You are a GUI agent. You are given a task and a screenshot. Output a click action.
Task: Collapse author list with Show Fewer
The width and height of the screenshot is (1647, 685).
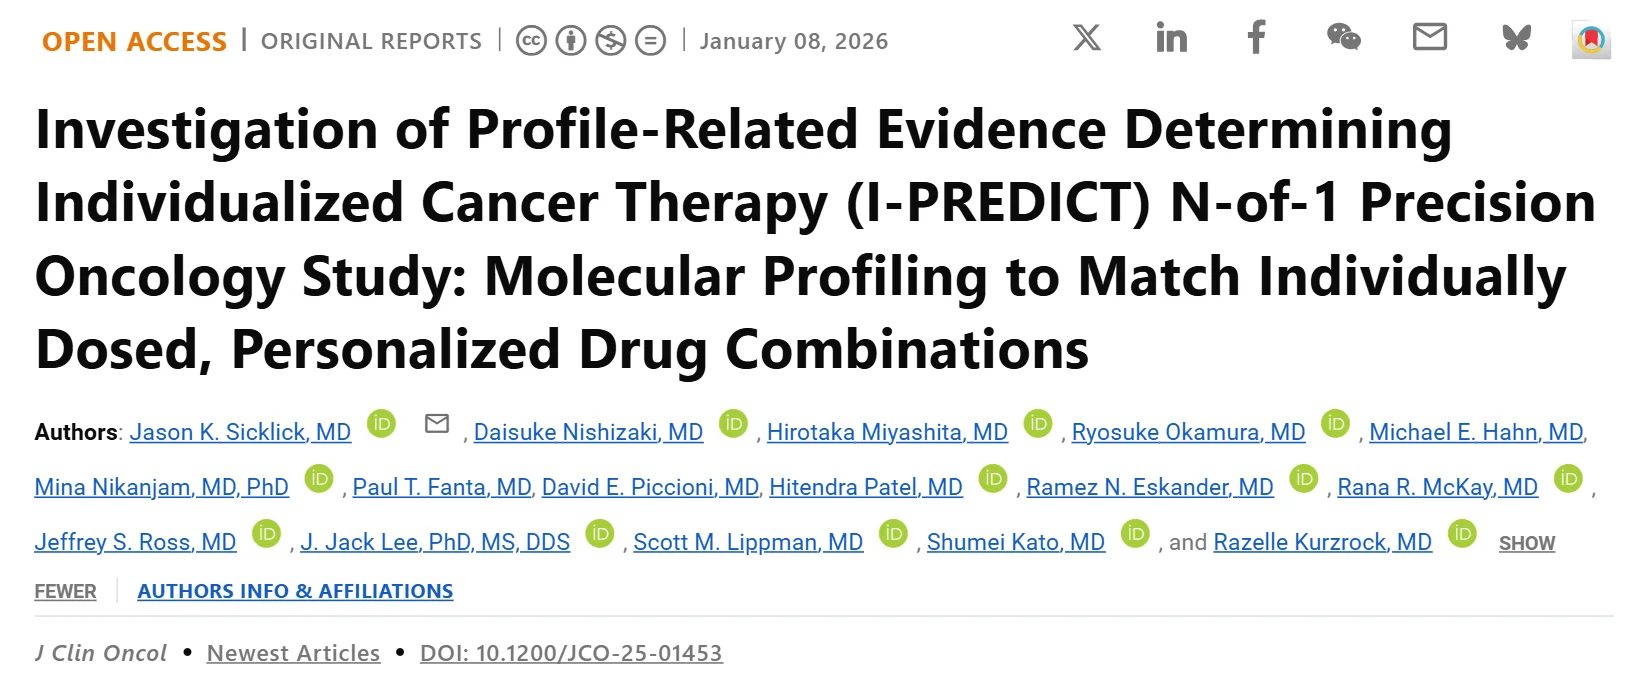[x=65, y=591]
